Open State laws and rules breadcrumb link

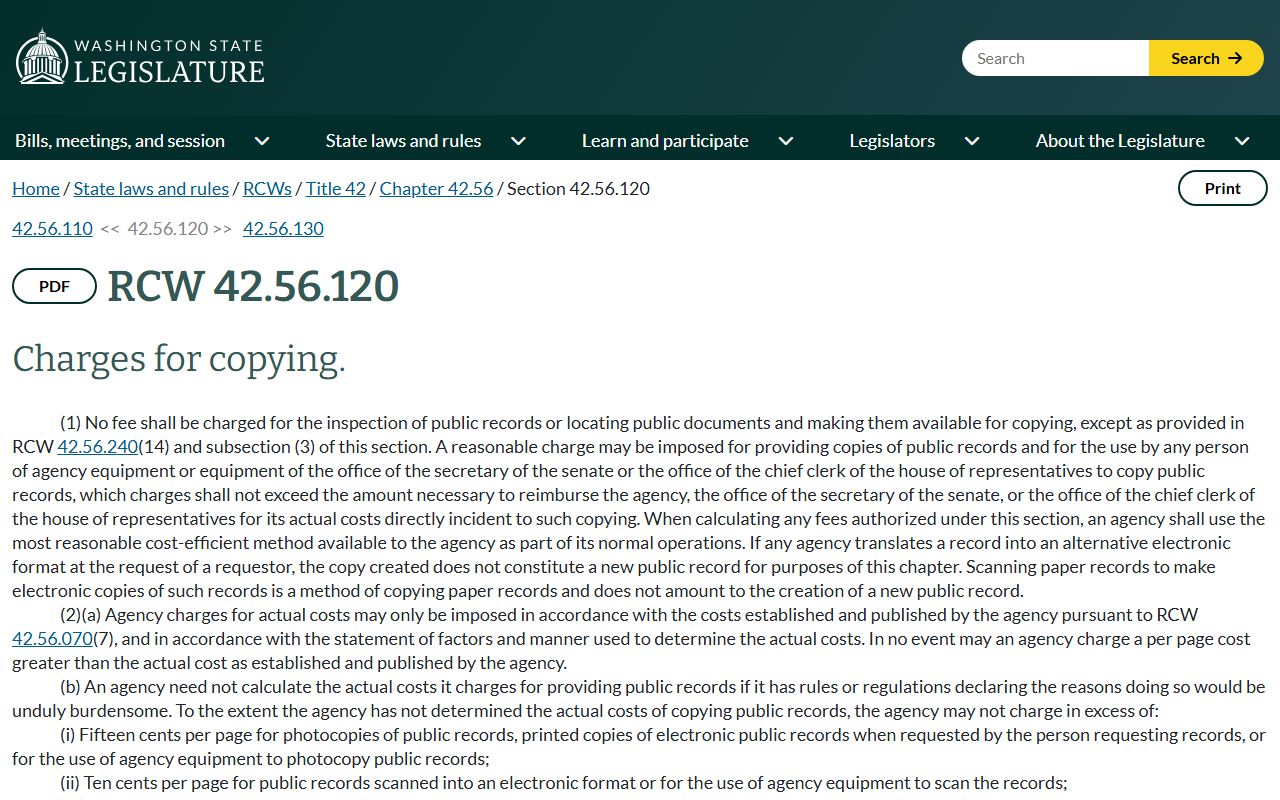pos(151,188)
